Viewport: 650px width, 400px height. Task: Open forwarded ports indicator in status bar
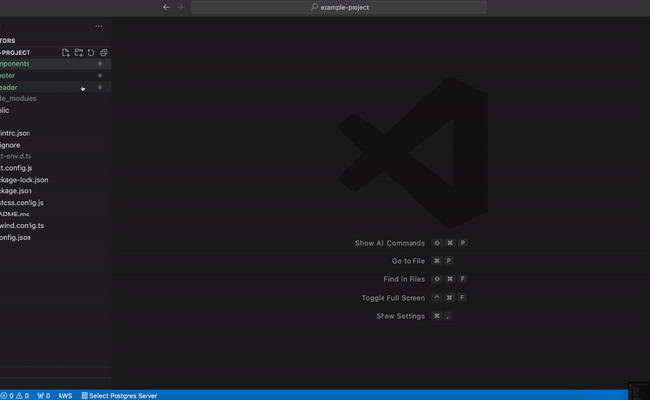(x=44, y=396)
